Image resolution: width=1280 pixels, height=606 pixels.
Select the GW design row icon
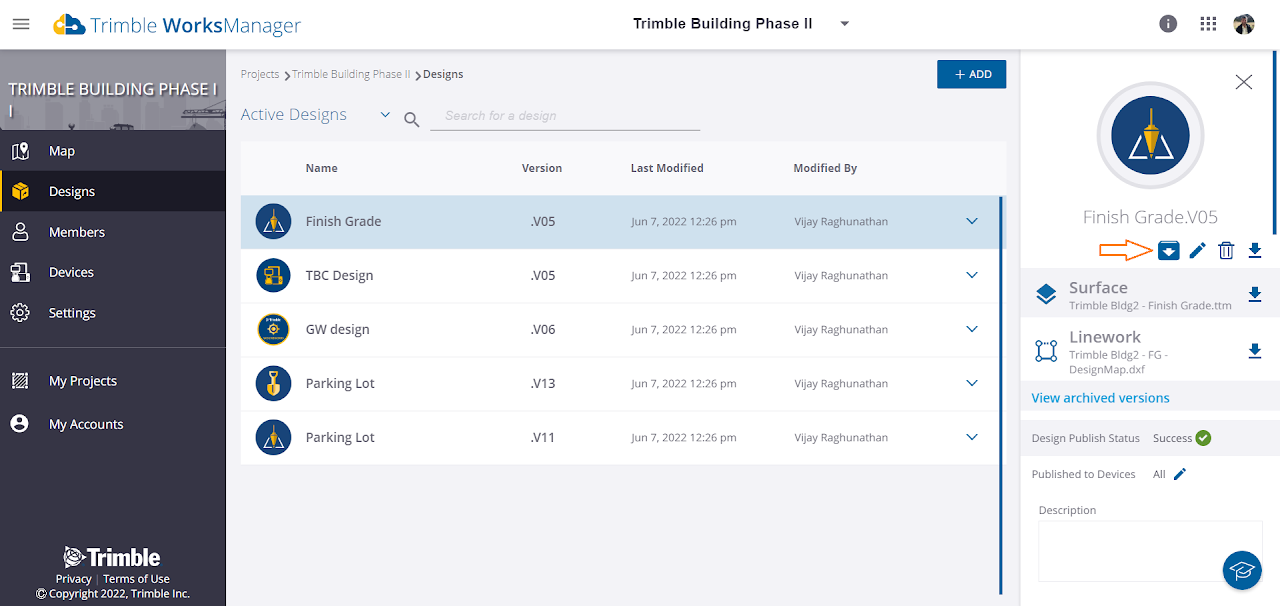coord(273,329)
